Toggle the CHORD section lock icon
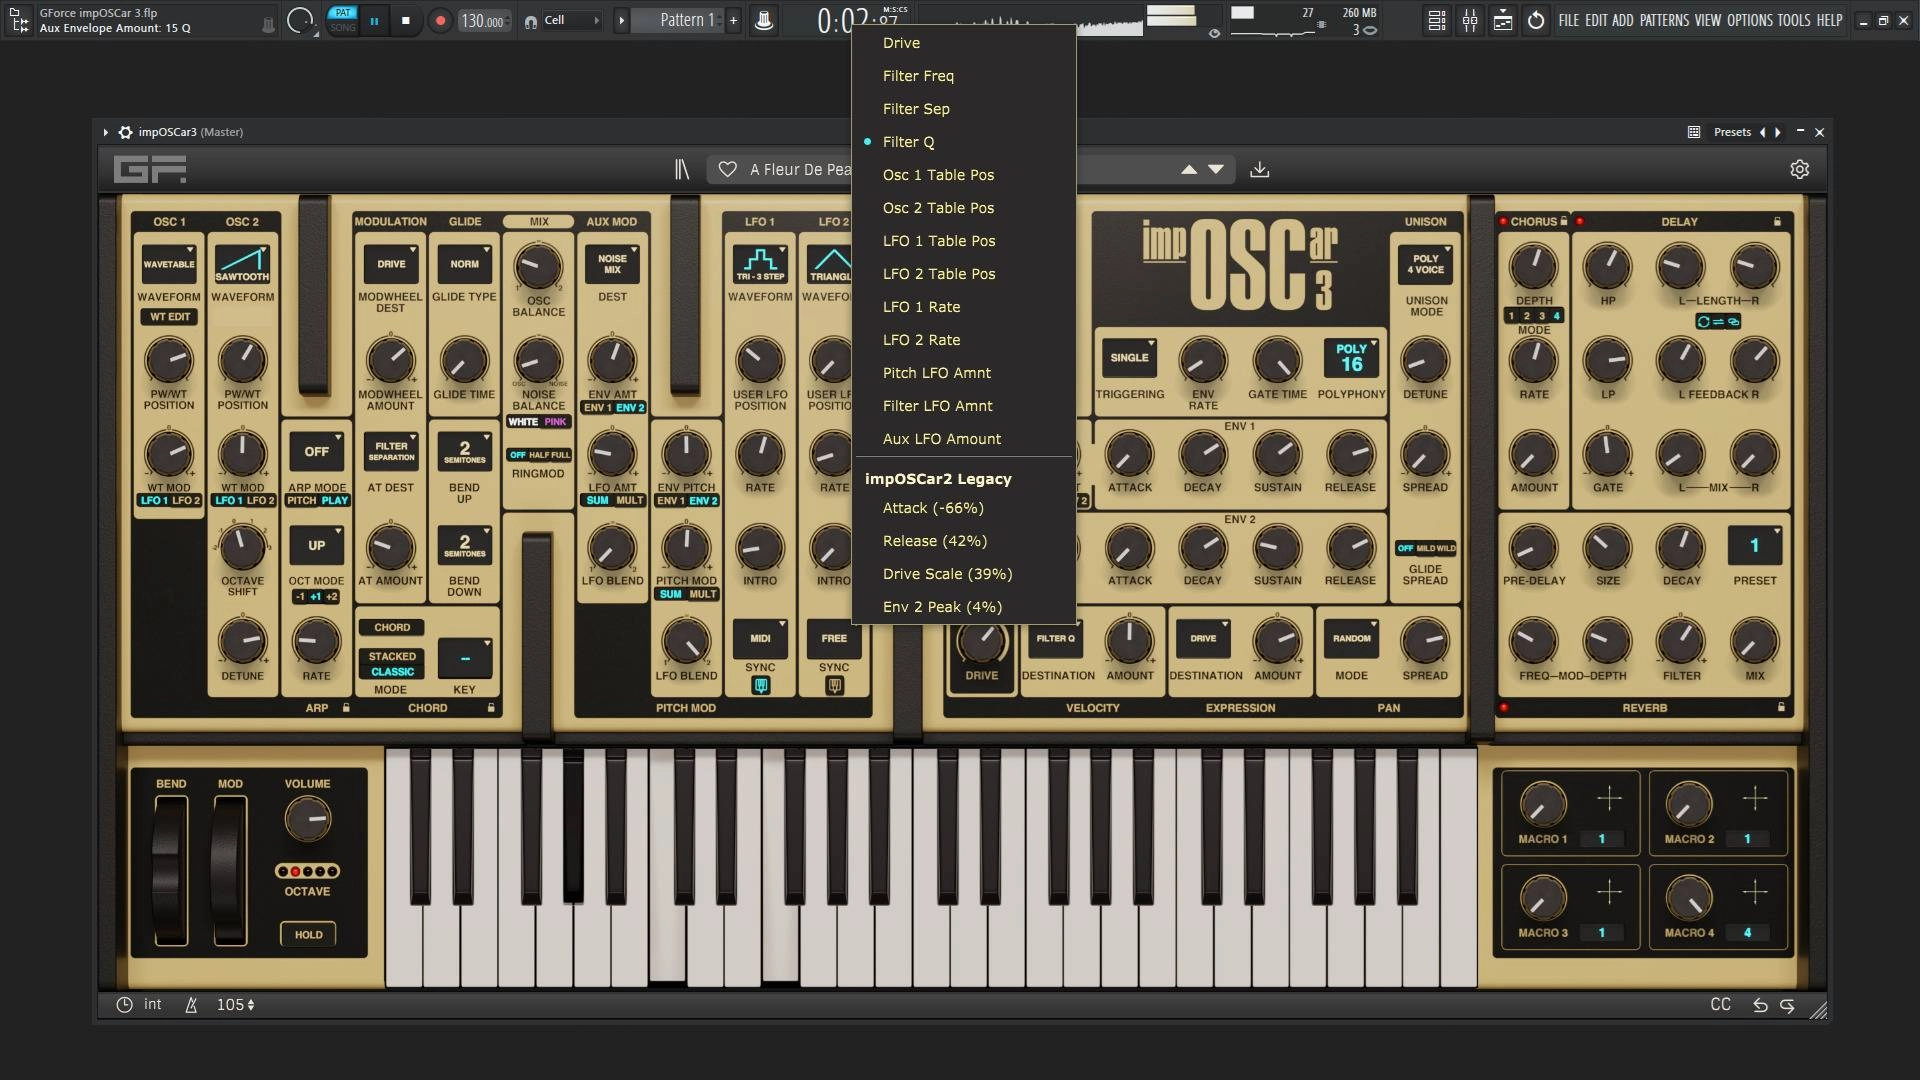This screenshot has width=1920, height=1080. pos(491,708)
